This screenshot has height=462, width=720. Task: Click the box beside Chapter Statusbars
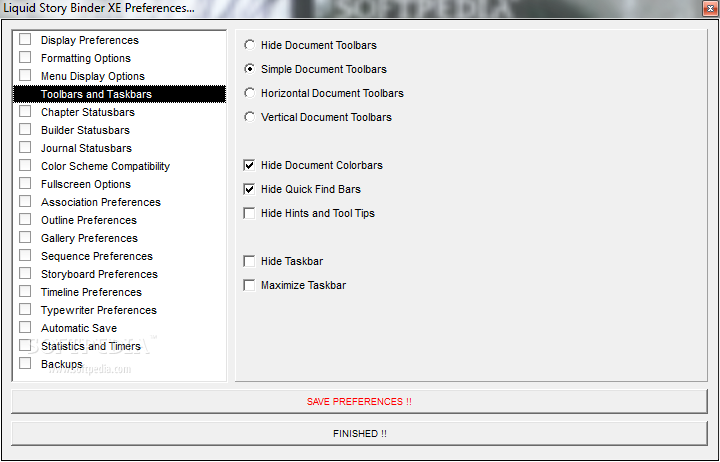point(25,111)
